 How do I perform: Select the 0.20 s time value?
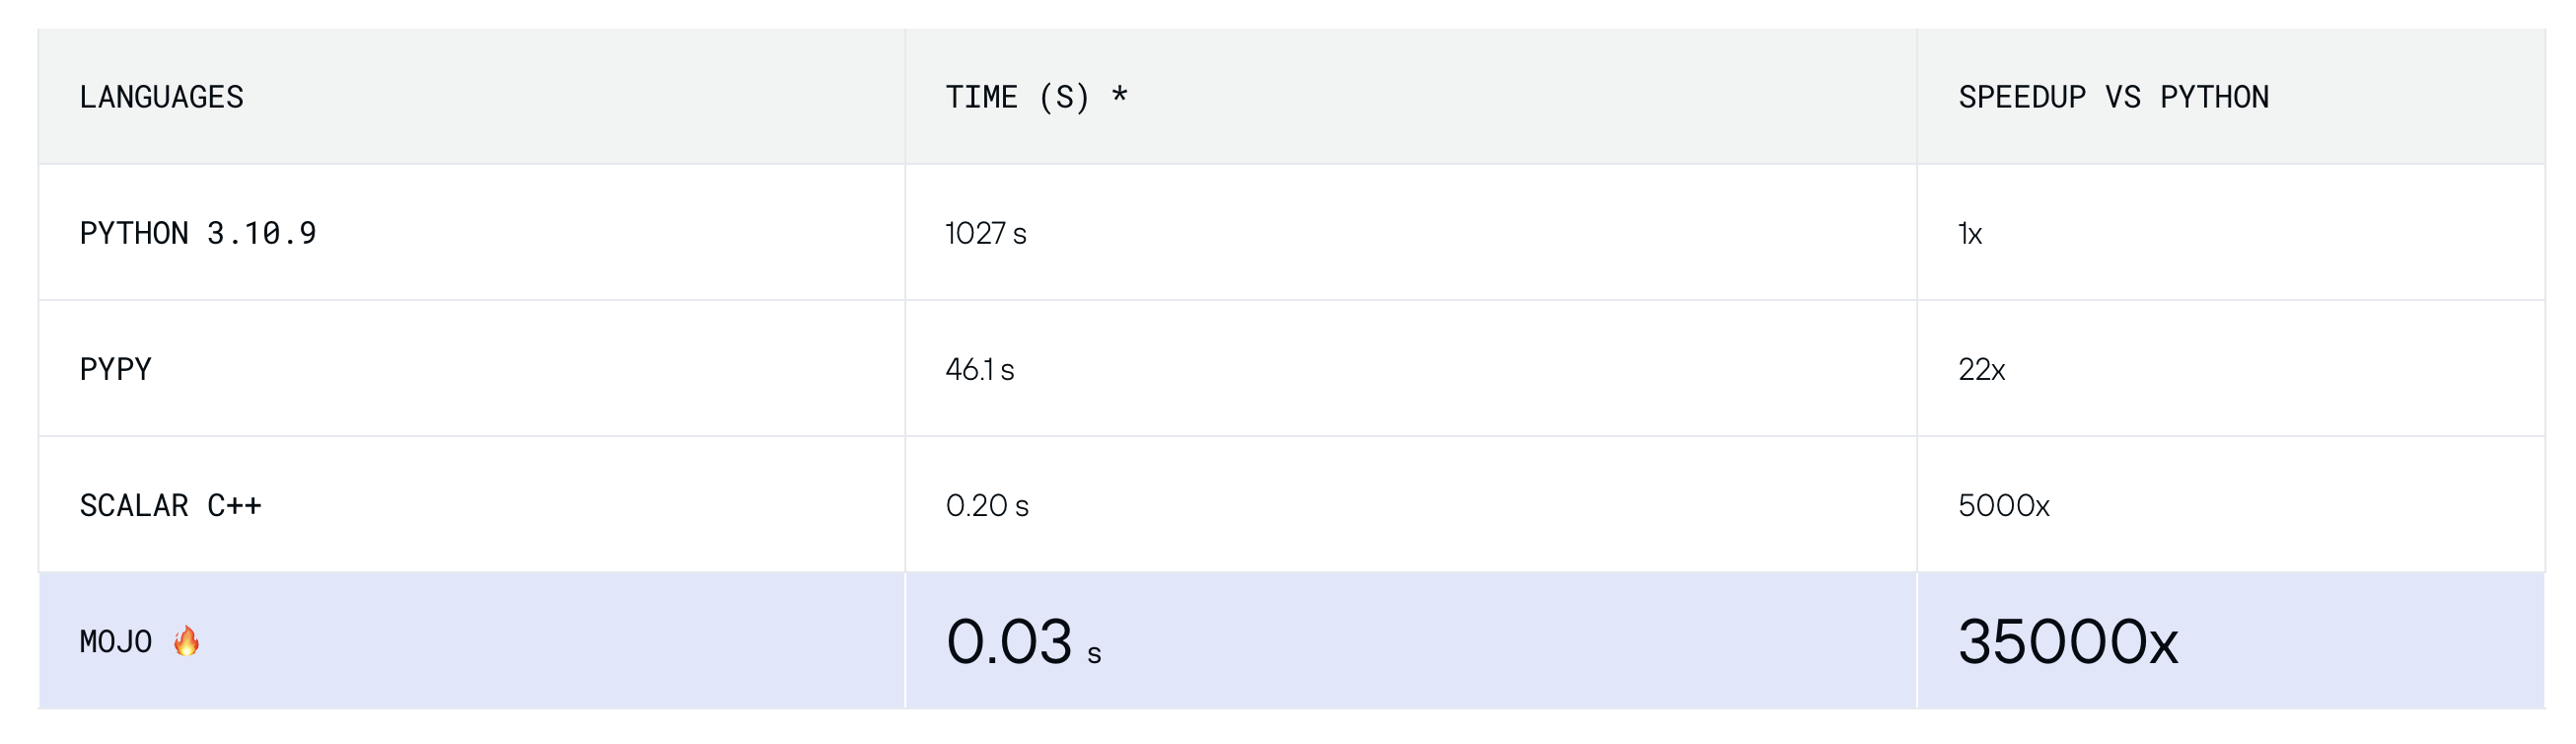(x=986, y=505)
